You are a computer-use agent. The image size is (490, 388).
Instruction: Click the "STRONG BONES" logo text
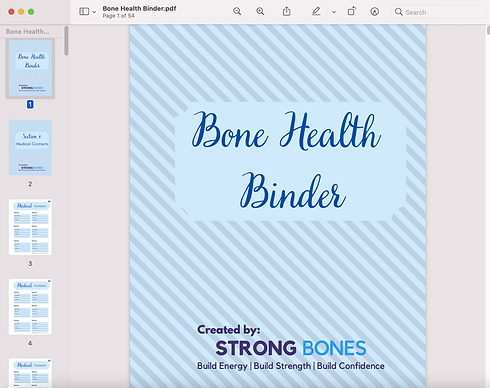click(291, 348)
